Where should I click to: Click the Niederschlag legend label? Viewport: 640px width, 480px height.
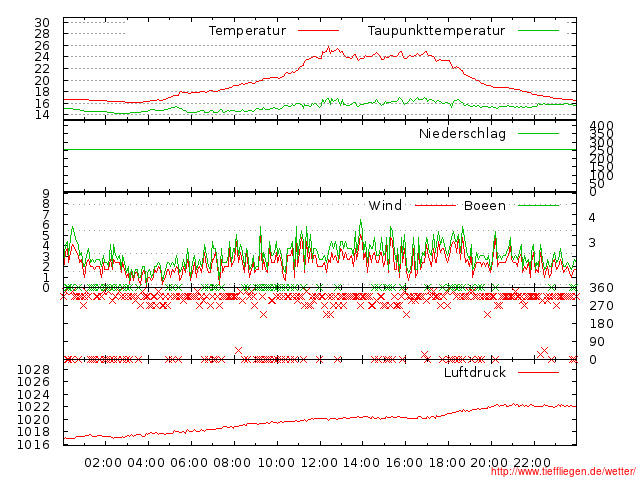pos(462,134)
